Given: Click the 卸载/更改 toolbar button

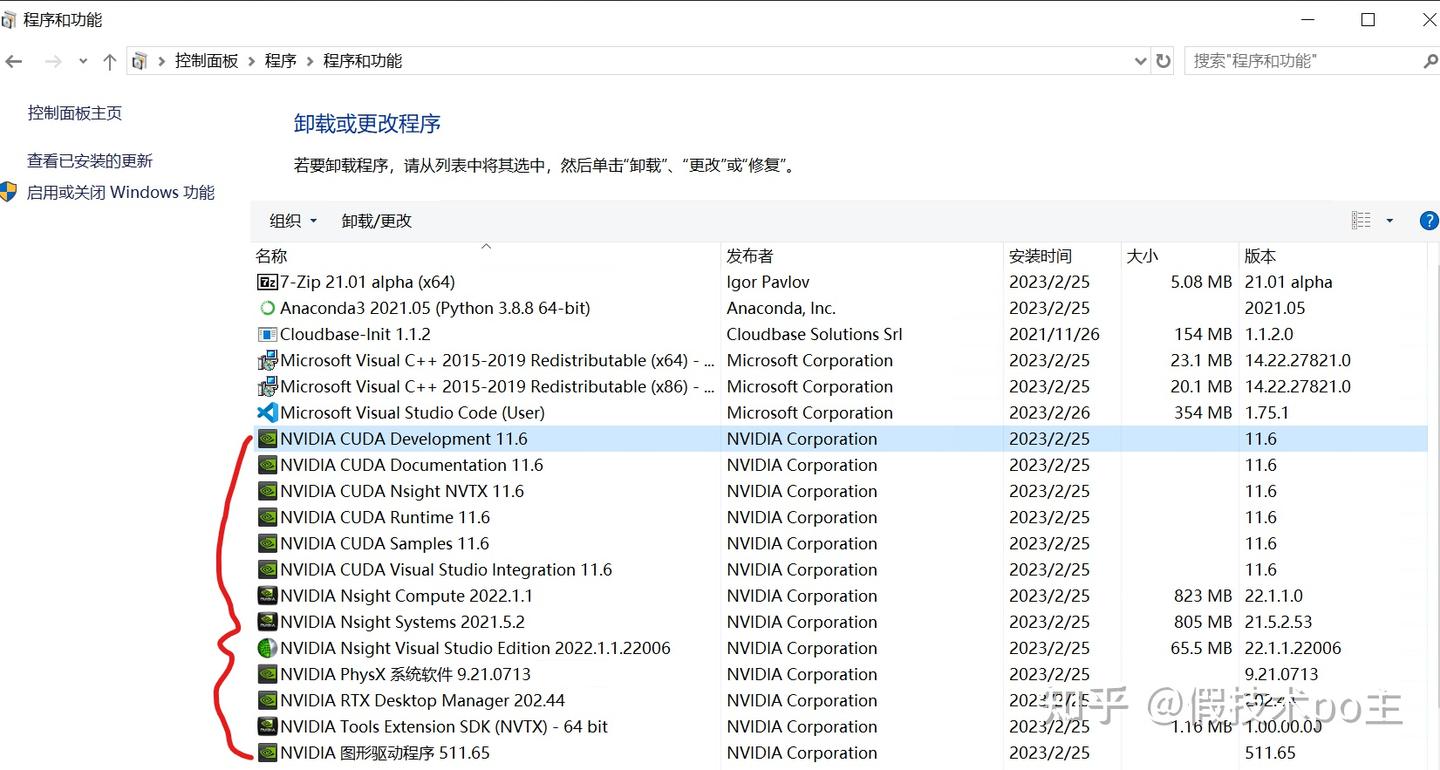Looking at the screenshot, I should tap(377, 221).
